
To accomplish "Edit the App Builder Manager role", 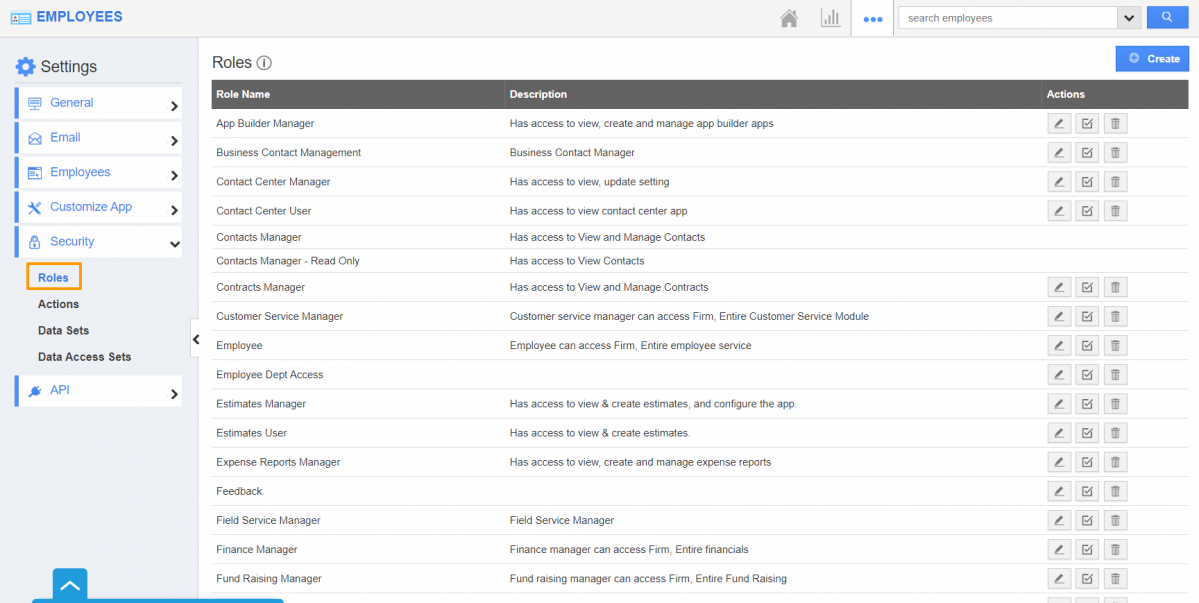I will (x=1058, y=124).
